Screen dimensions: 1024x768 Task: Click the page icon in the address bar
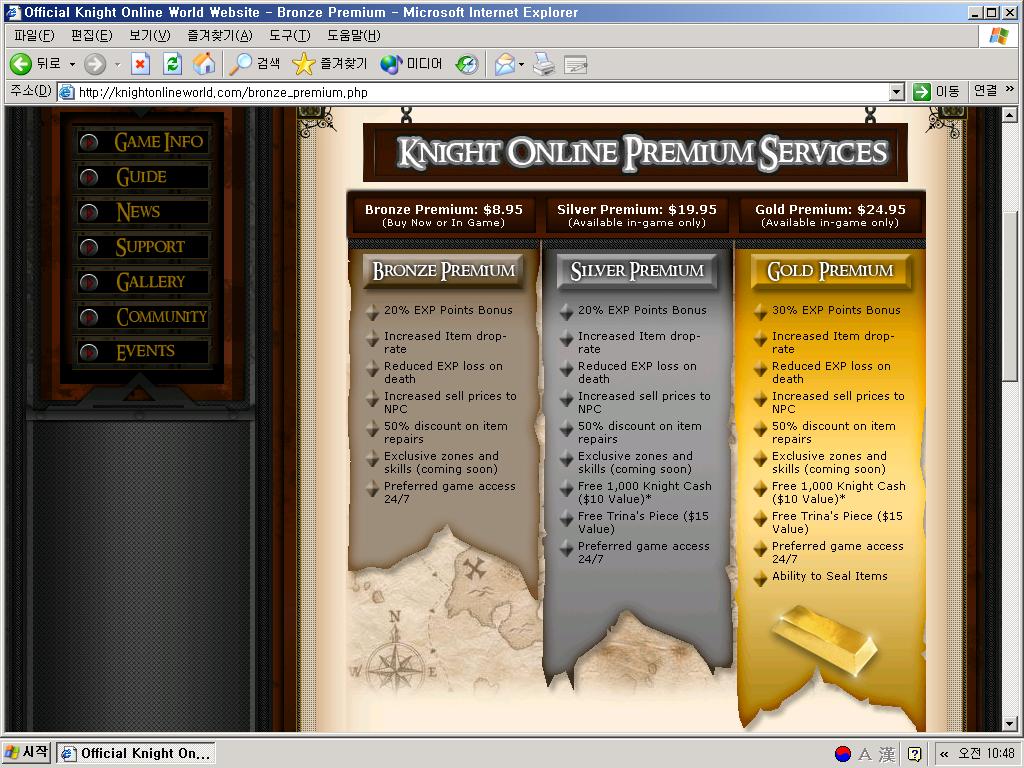[x=67, y=92]
